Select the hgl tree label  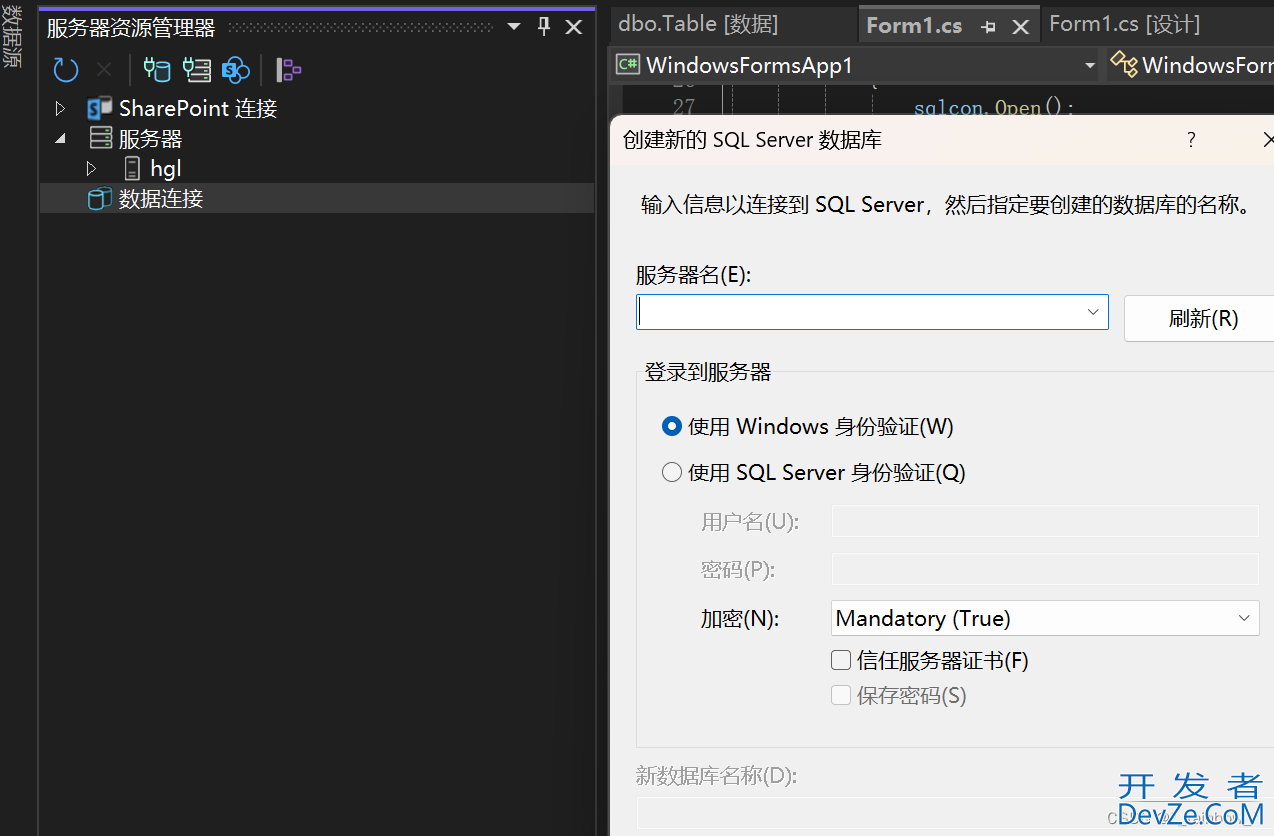tap(166, 168)
